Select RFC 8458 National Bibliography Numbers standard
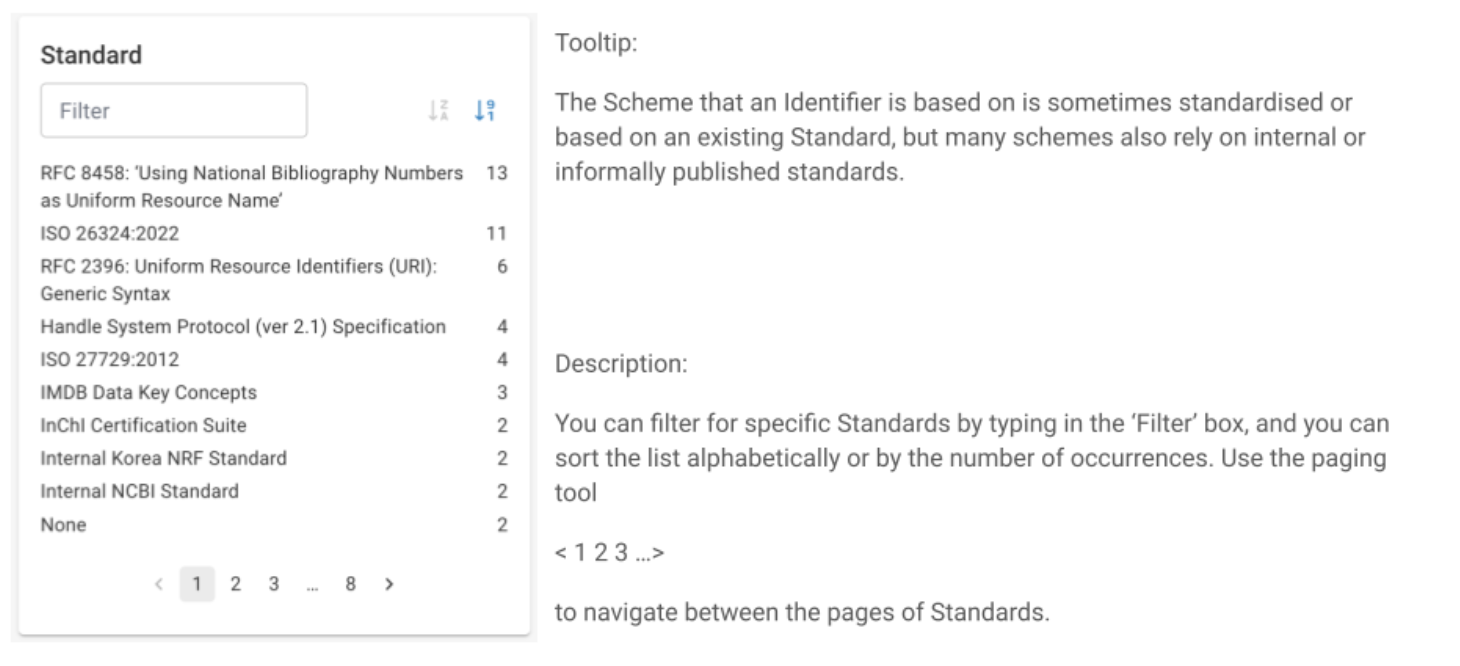Screen dimensions: 1460x666 (x=274, y=187)
